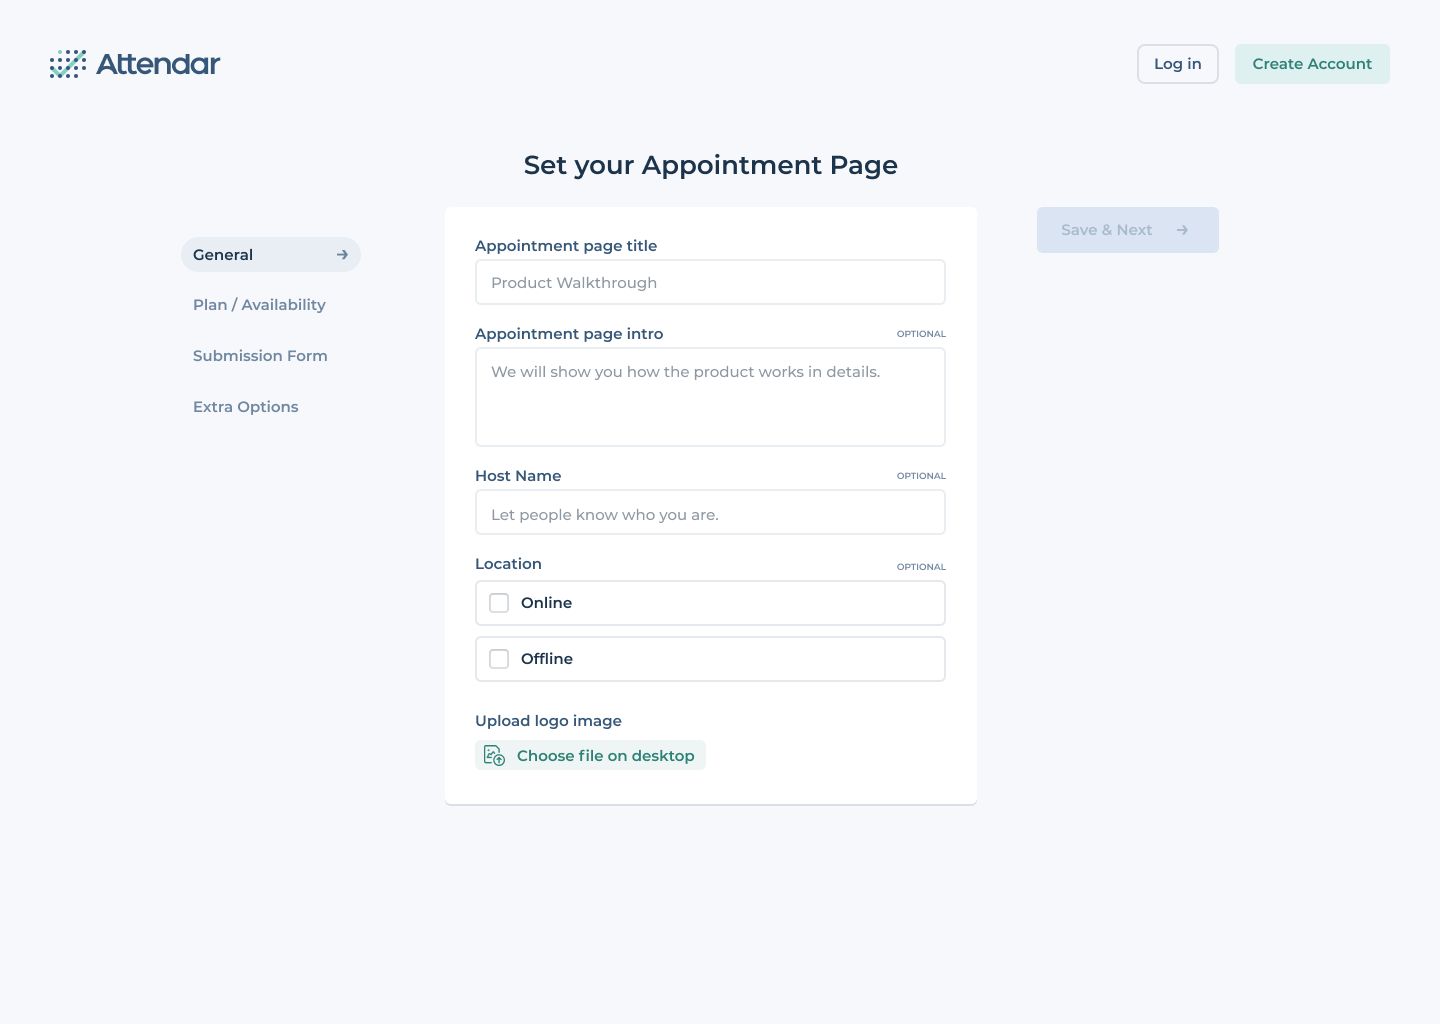Image resolution: width=1440 pixels, height=1024 pixels.
Task: Click the arrow icon in the General tab
Action: tap(342, 255)
